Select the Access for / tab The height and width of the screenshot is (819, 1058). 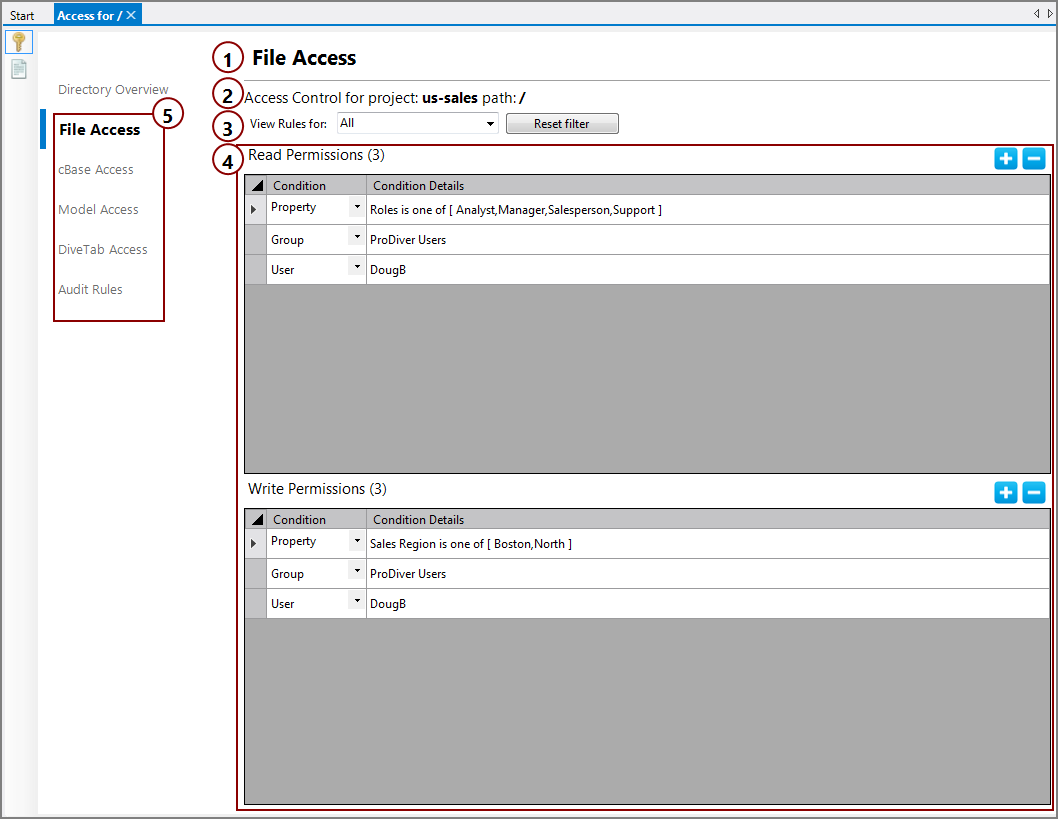(x=90, y=14)
